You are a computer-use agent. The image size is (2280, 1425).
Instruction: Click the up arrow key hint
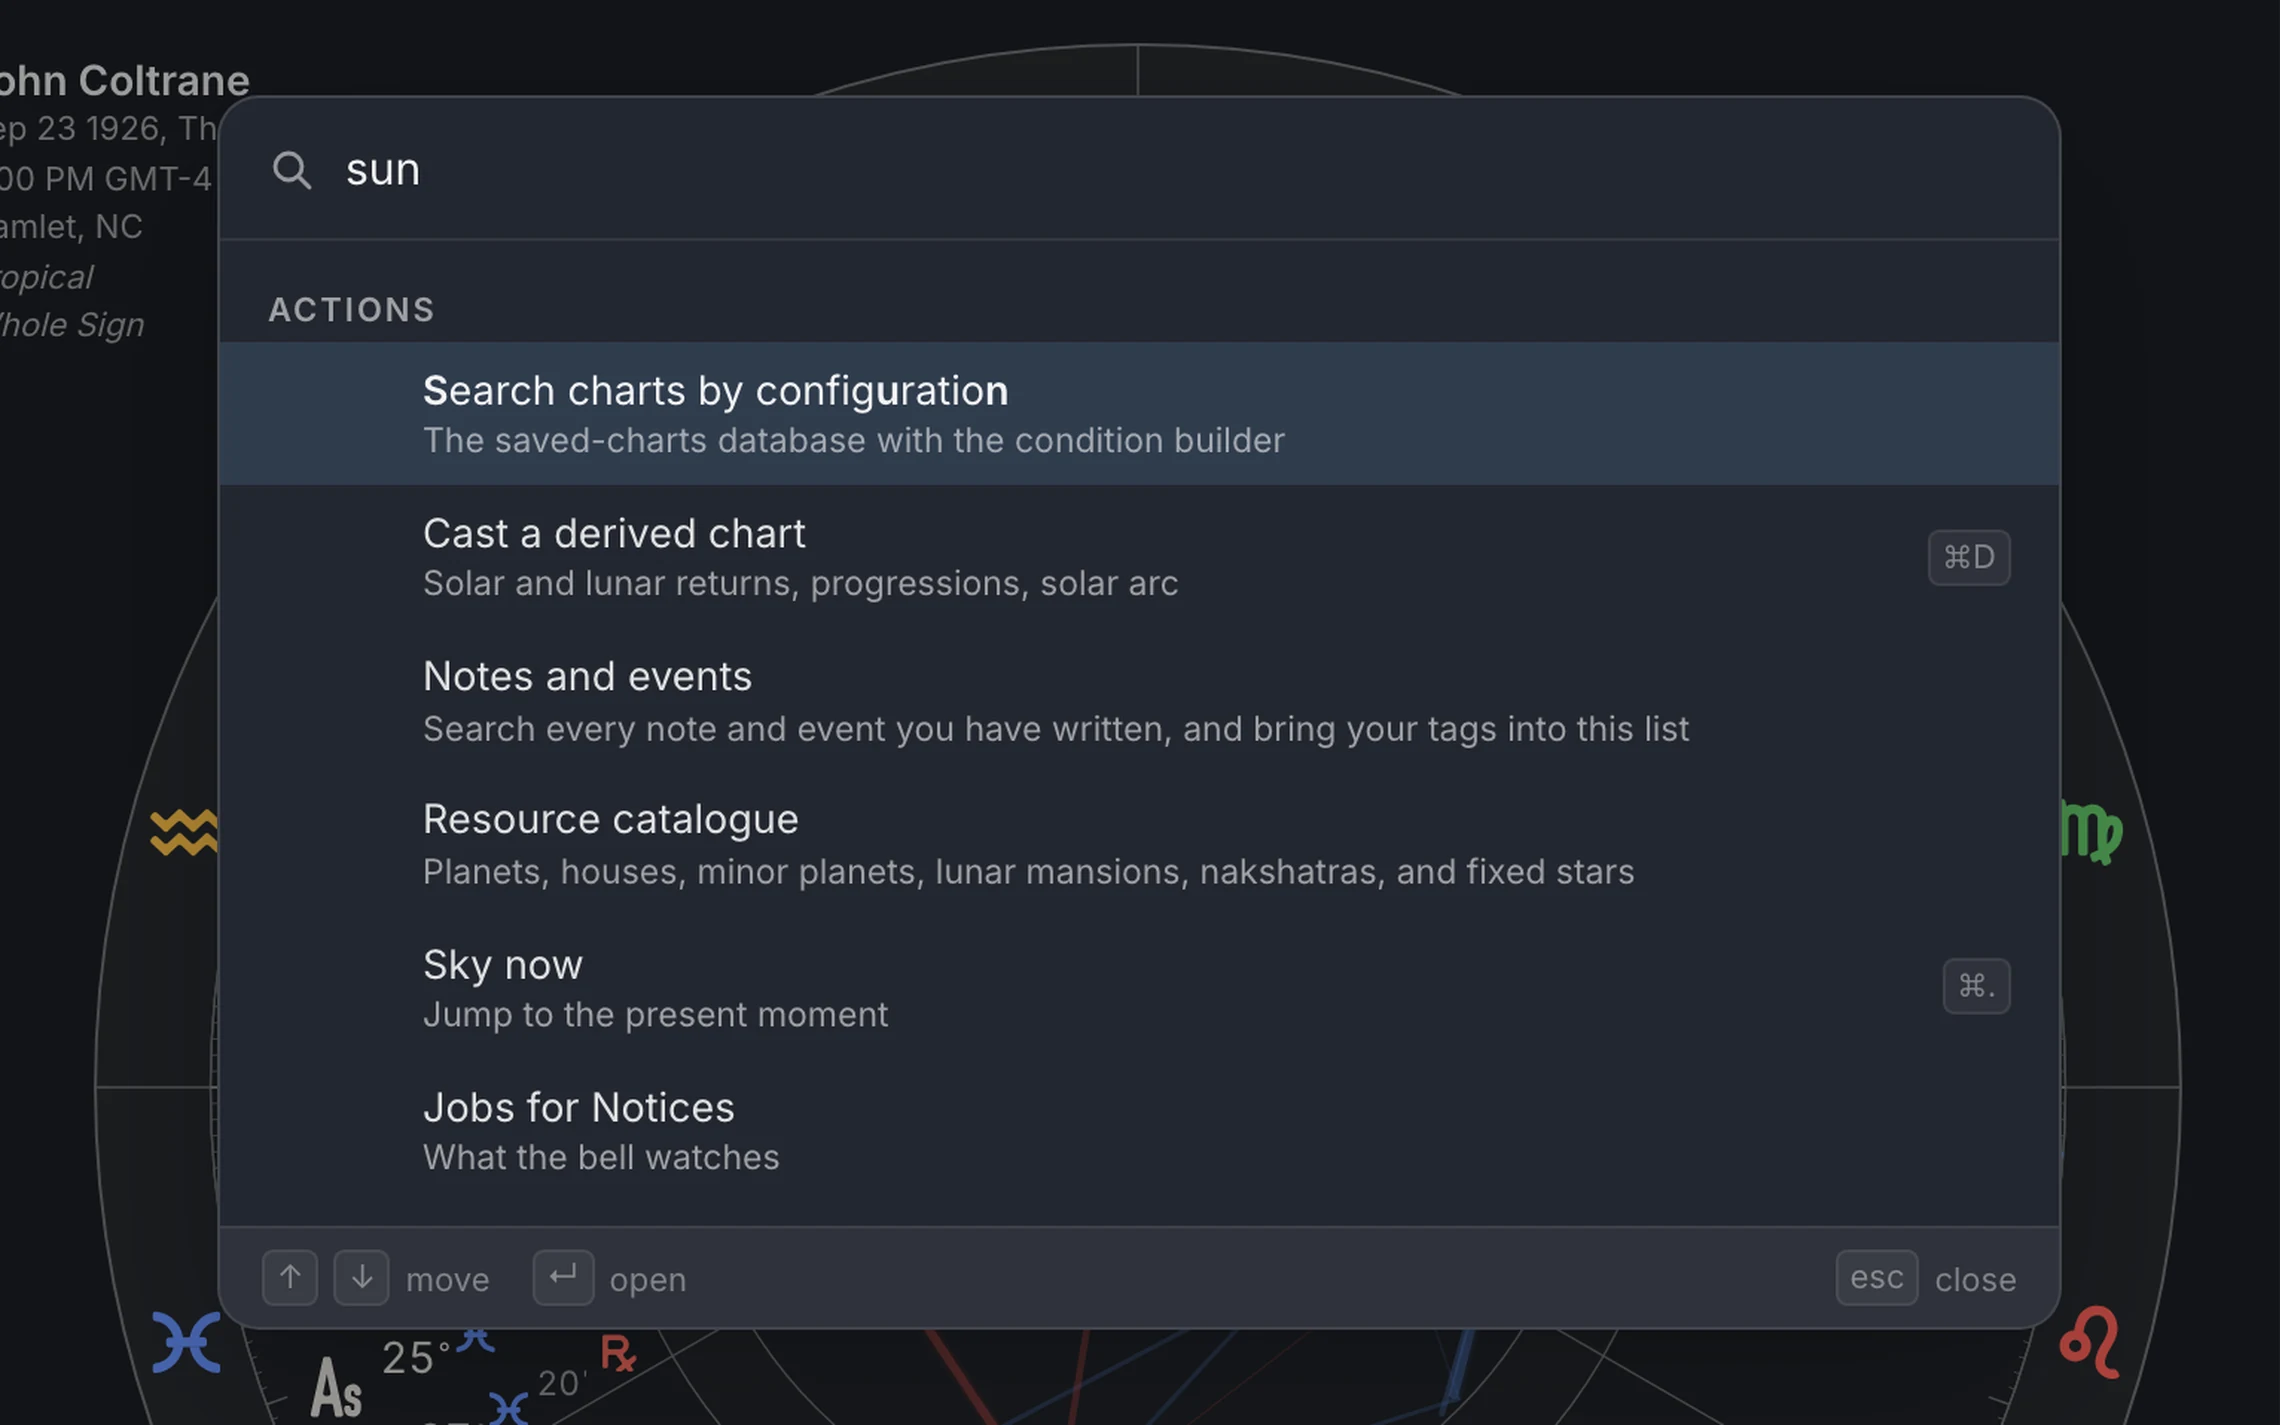pos(290,1277)
